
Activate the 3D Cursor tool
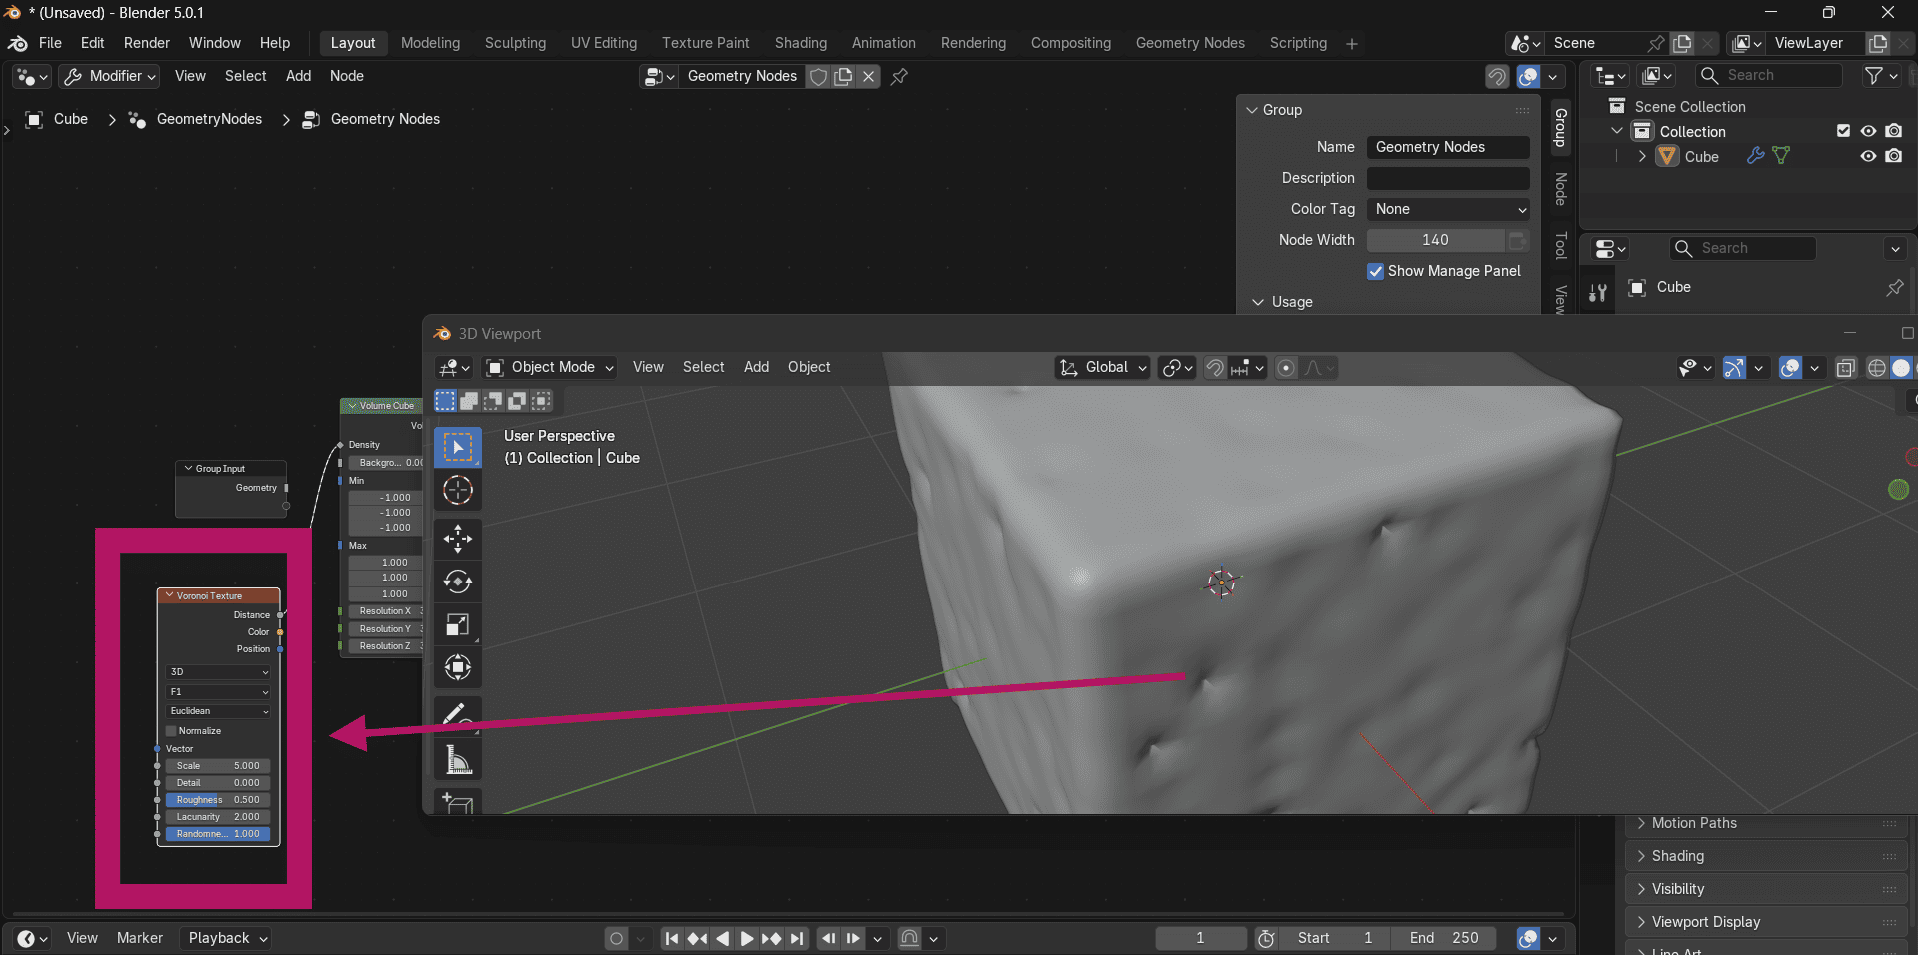tap(458, 490)
